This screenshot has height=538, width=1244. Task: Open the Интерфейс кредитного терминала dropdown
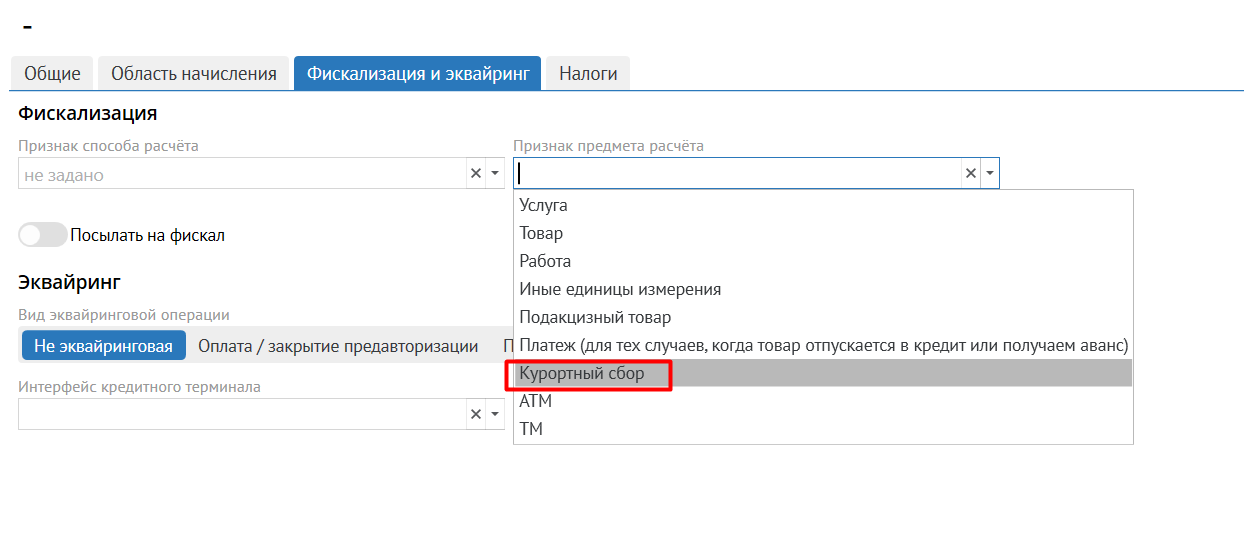click(x=495, y=414)
